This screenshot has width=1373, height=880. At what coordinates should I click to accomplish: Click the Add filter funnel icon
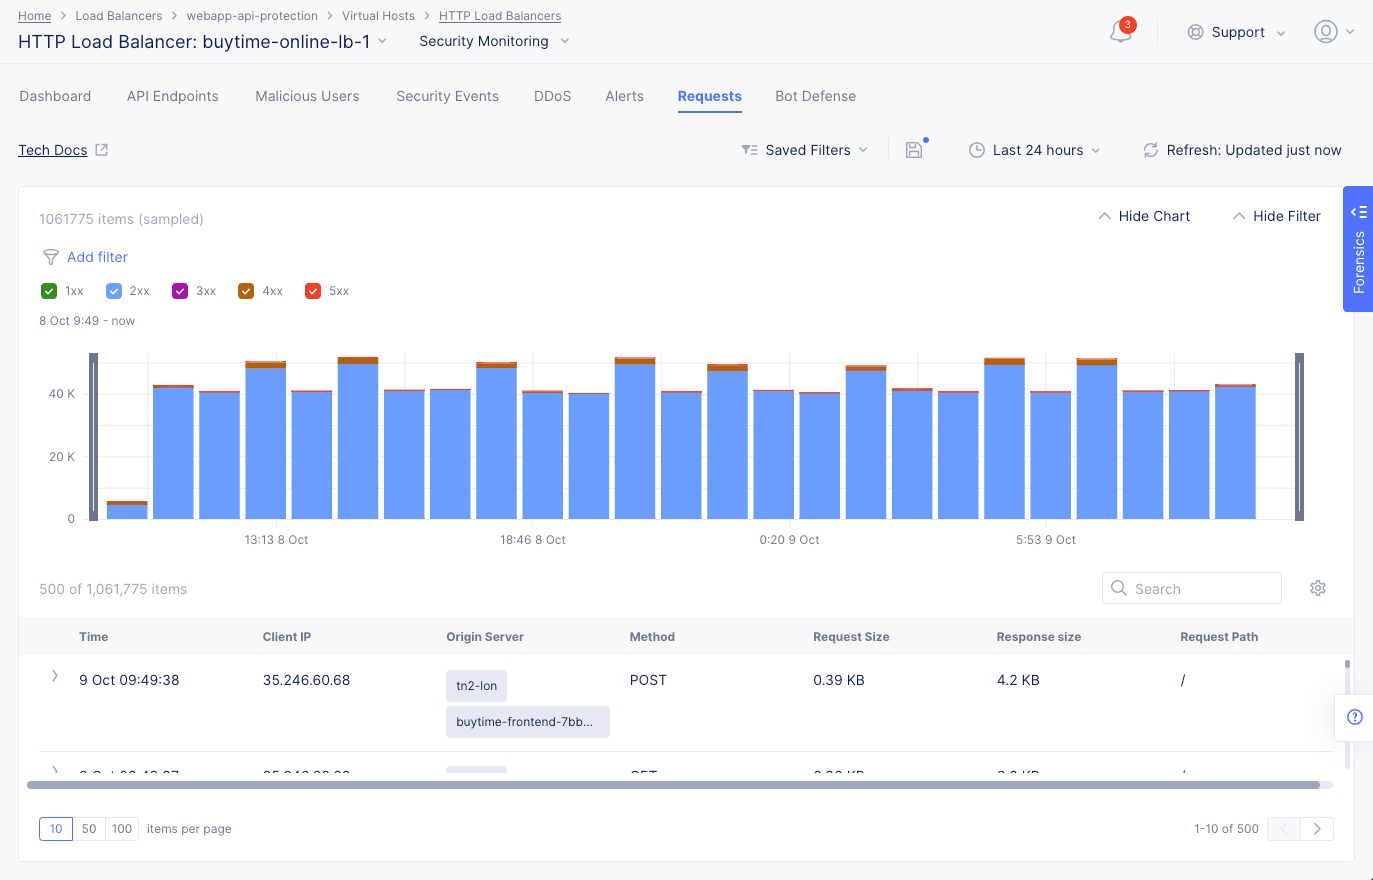pos(51,257)
